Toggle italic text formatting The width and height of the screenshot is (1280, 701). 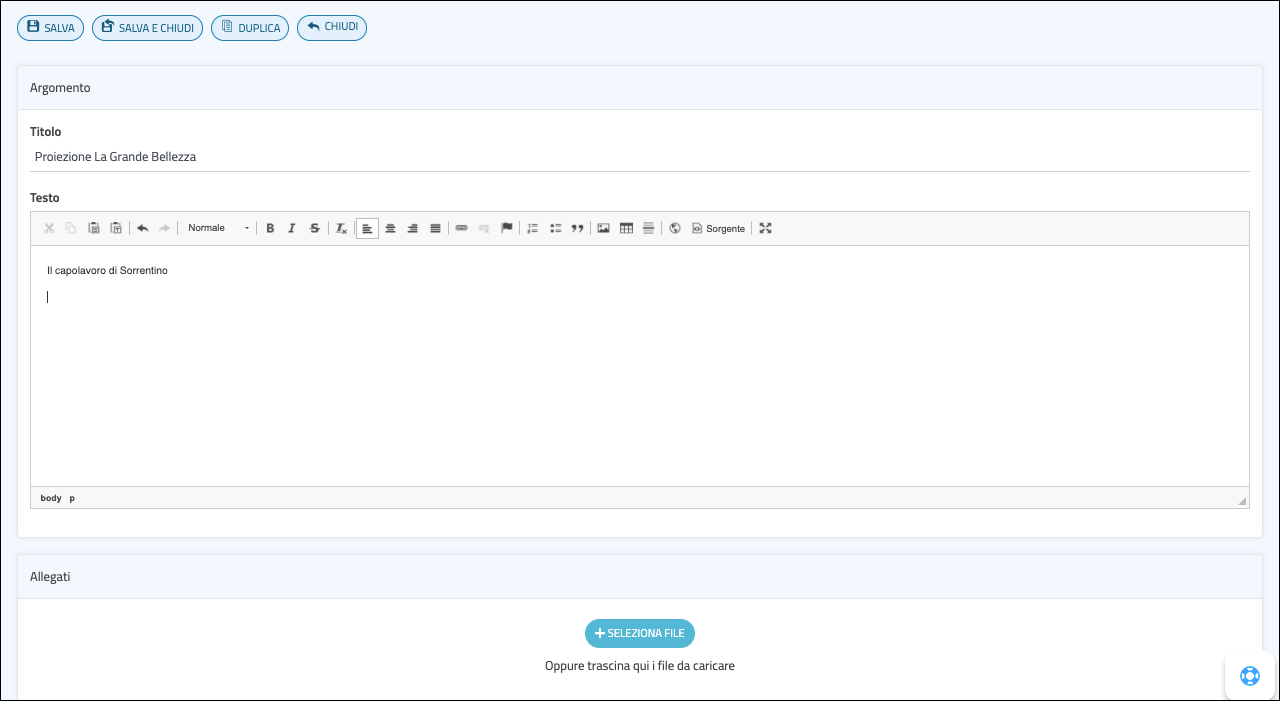292,228
